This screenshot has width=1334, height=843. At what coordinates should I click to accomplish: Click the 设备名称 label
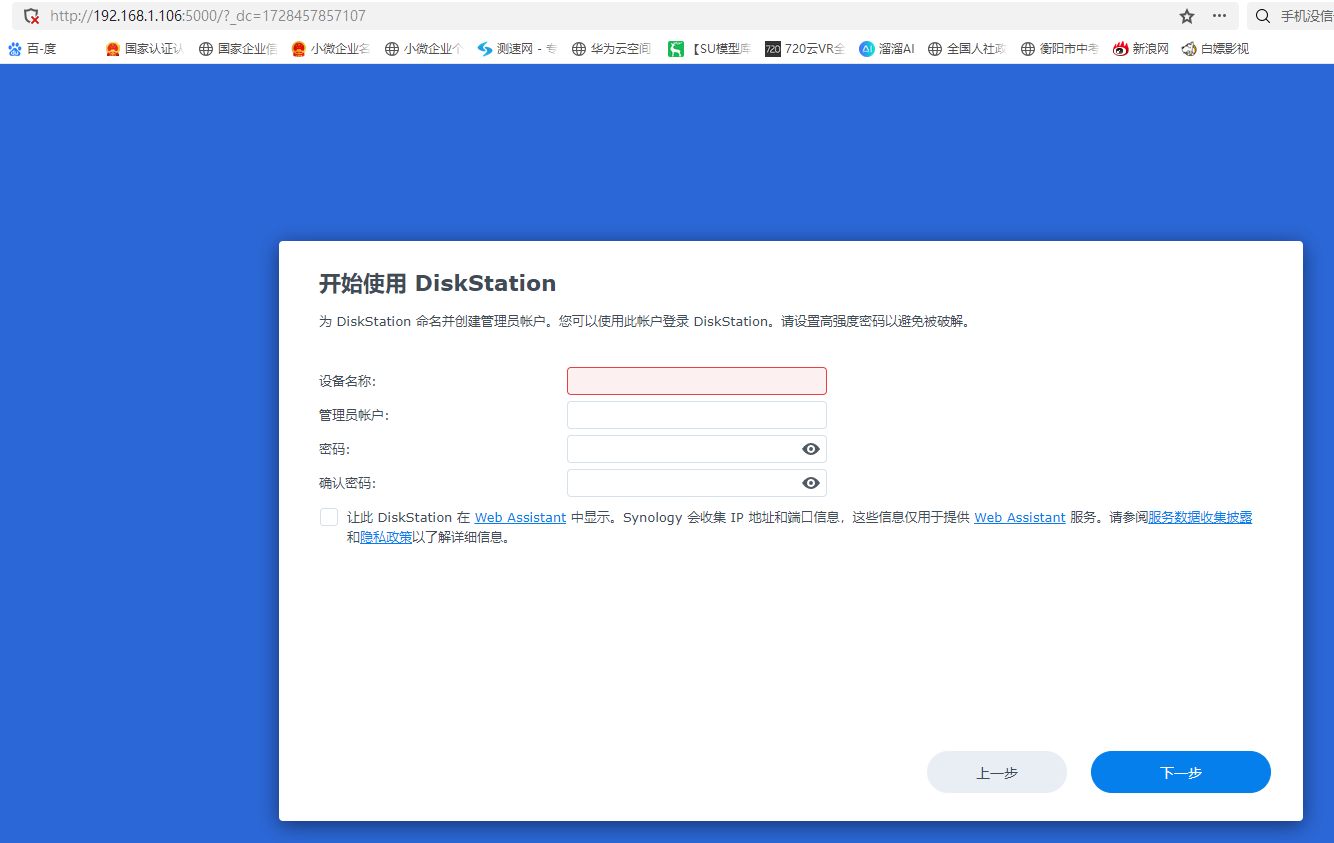click(x=347, y=381)
